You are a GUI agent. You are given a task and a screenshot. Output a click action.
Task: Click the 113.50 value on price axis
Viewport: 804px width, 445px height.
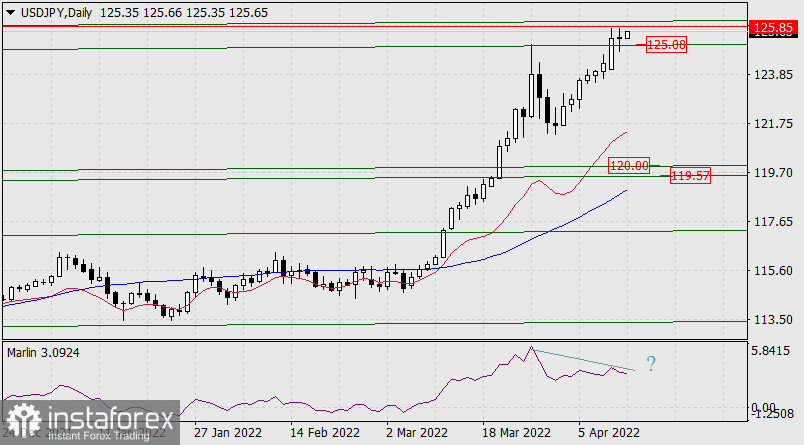pyautogui.click(x=773, y=319)
